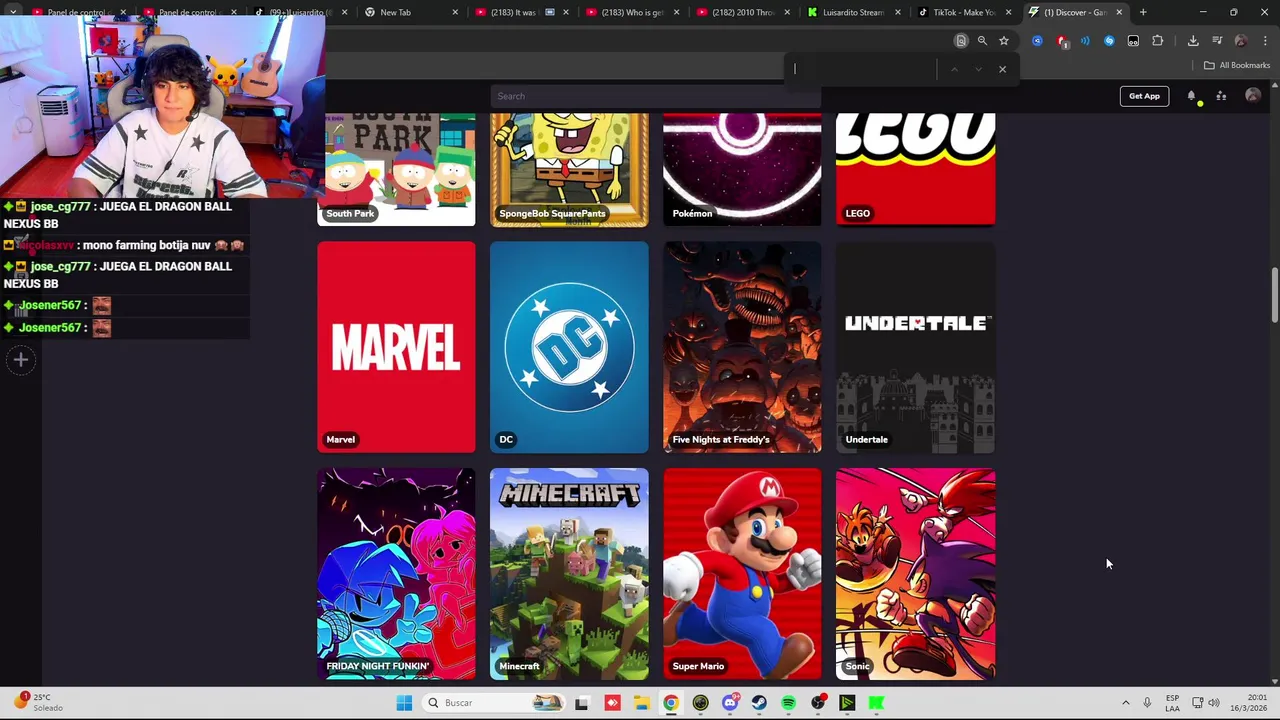Open the community icon next to the bell

point(1221,96)
